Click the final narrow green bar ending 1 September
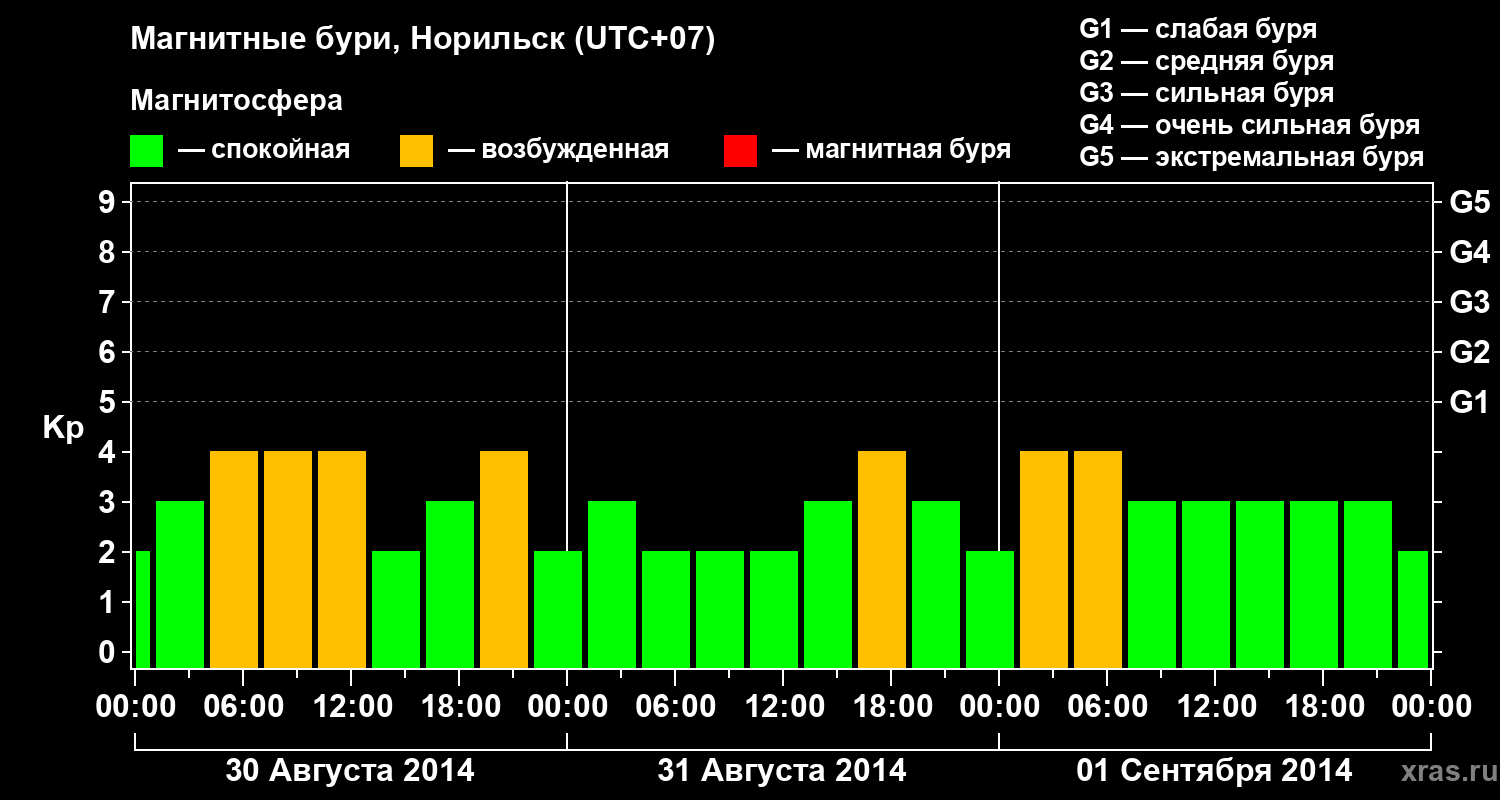The image size is (1500, 800). [1413, 610]
